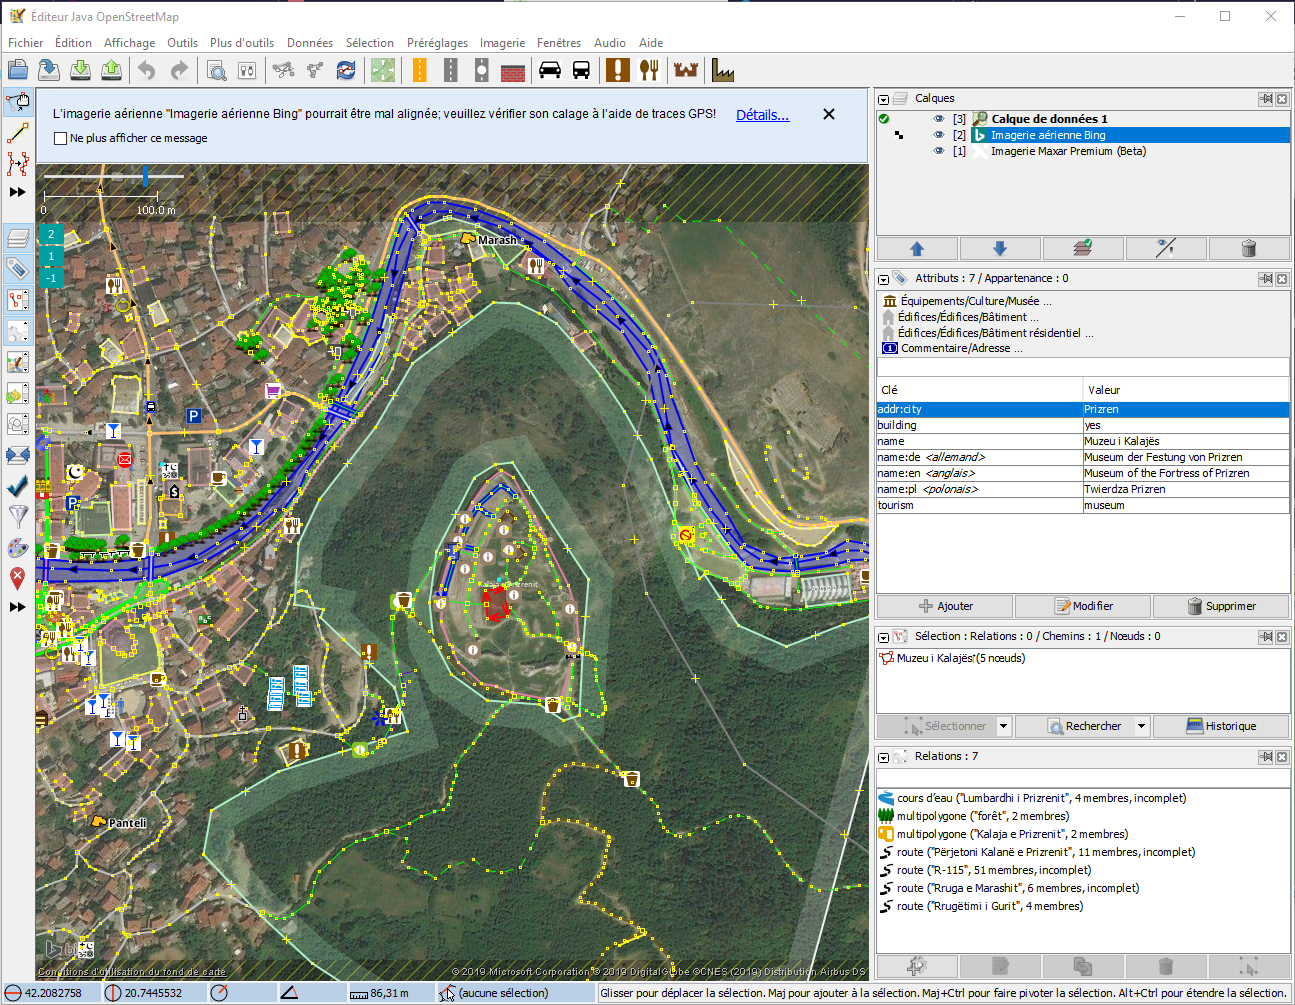The width and height of the screenshot is (1295, 1005).
Task: Collapse the Relations panel
Action: click(x=883, y=757)
